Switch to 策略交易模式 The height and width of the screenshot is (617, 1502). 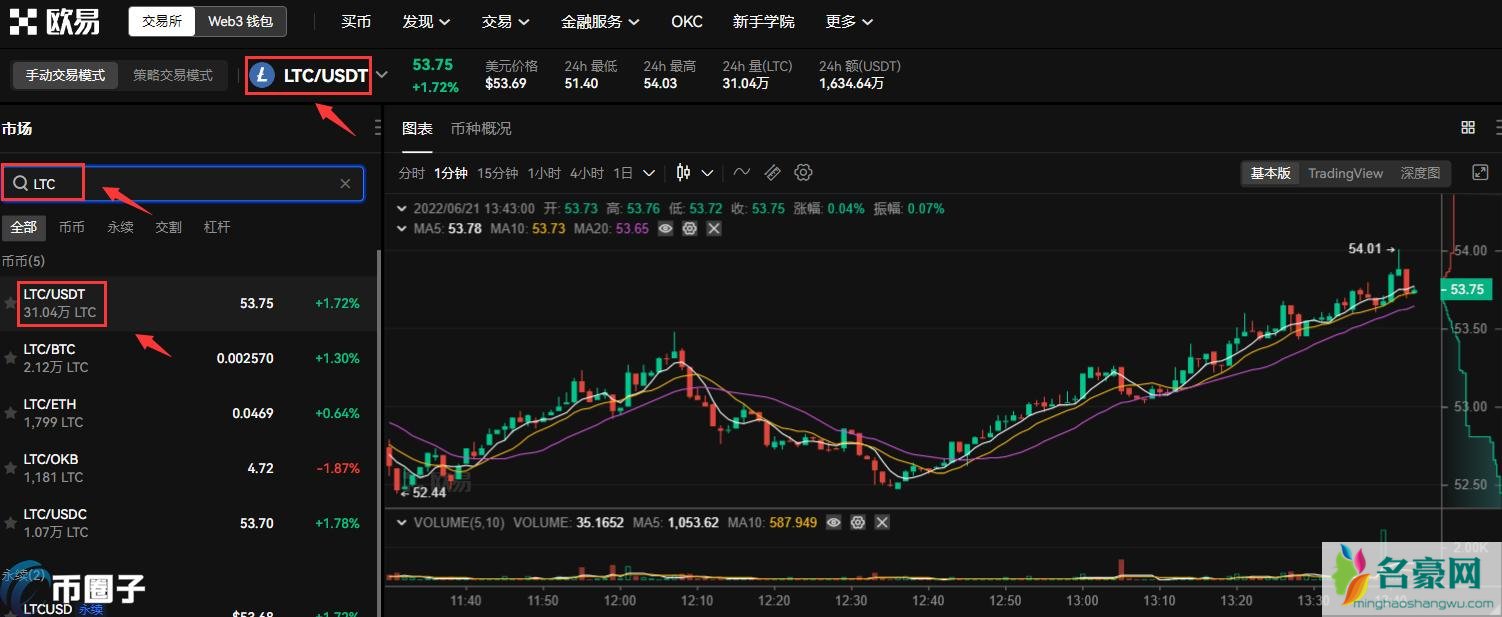172,75
